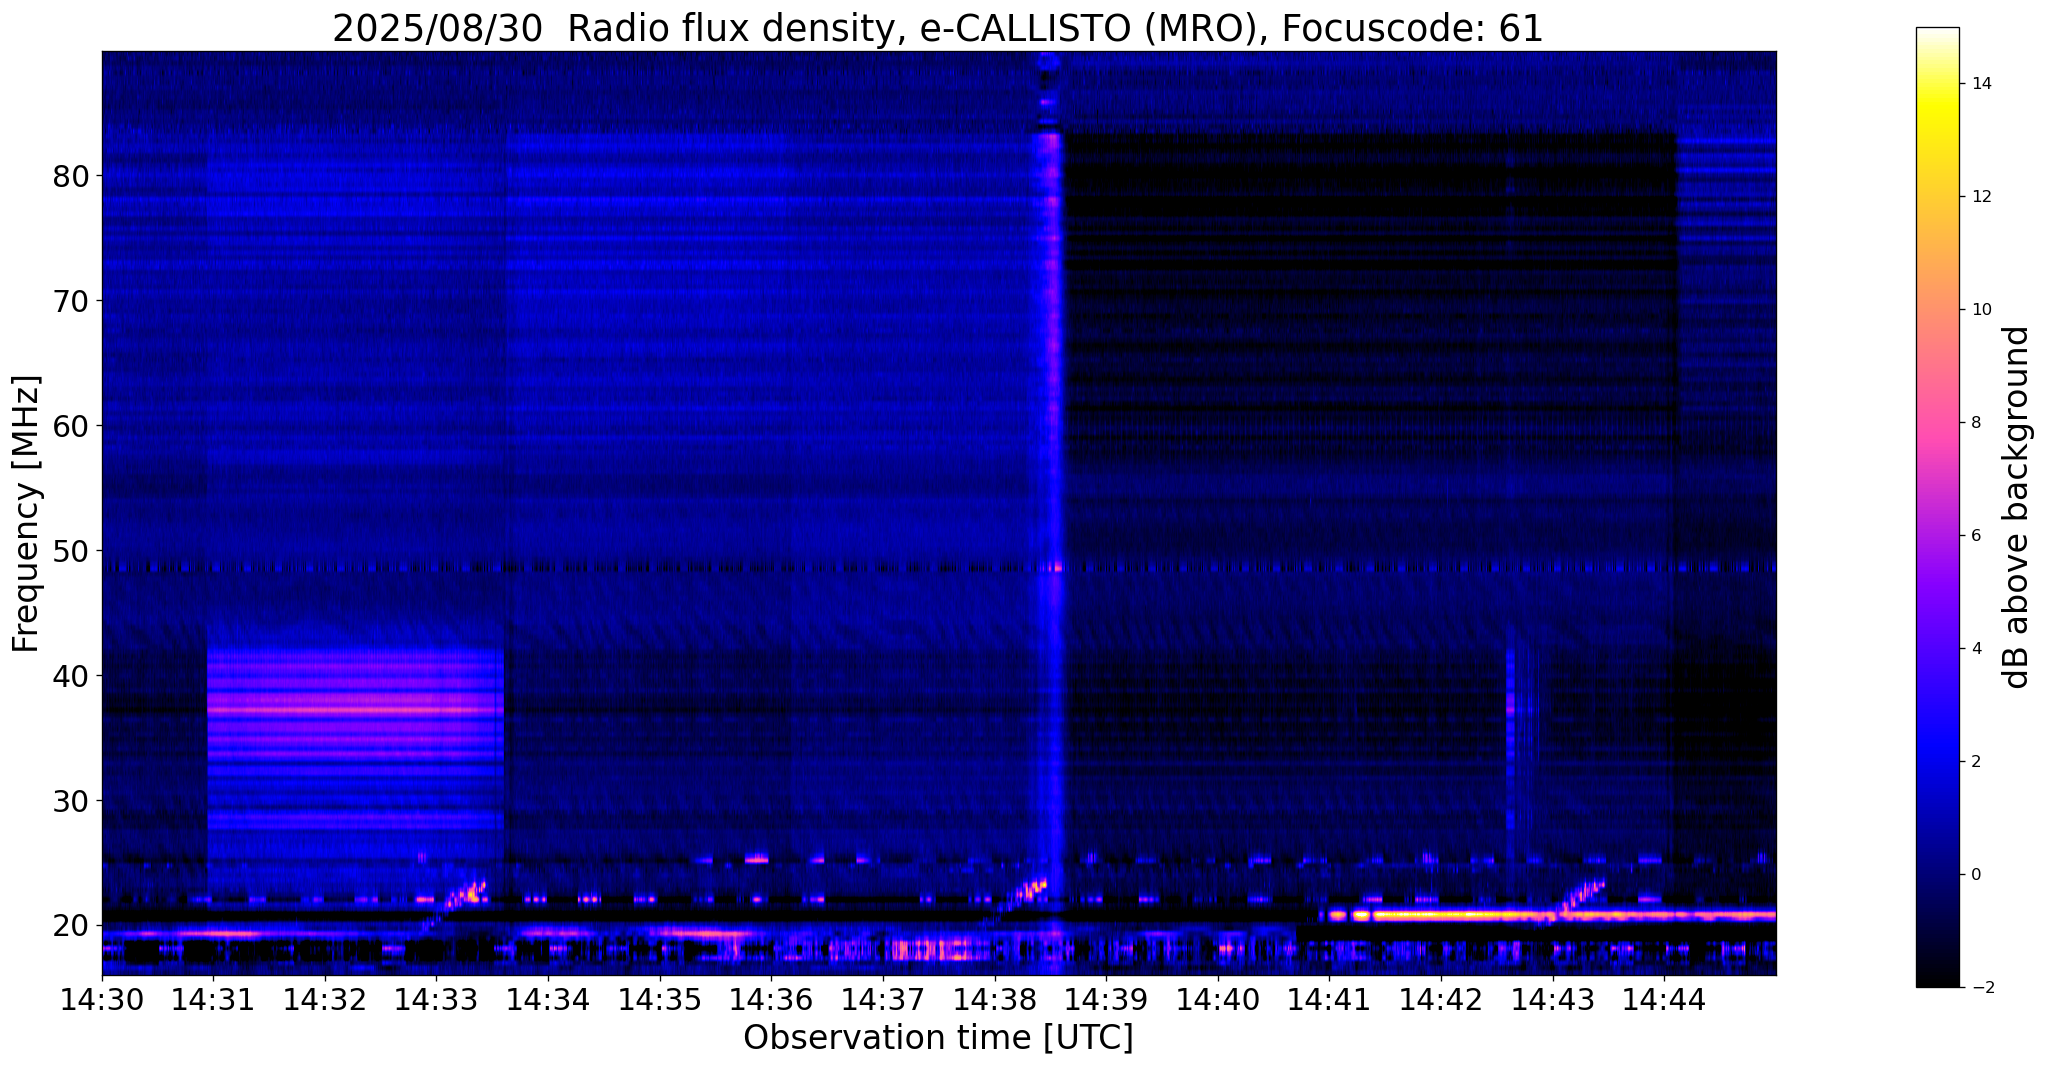The image size is (2047, 1067).
Task: Click the 14:40 time tick label
Action: click(1218, 999)
